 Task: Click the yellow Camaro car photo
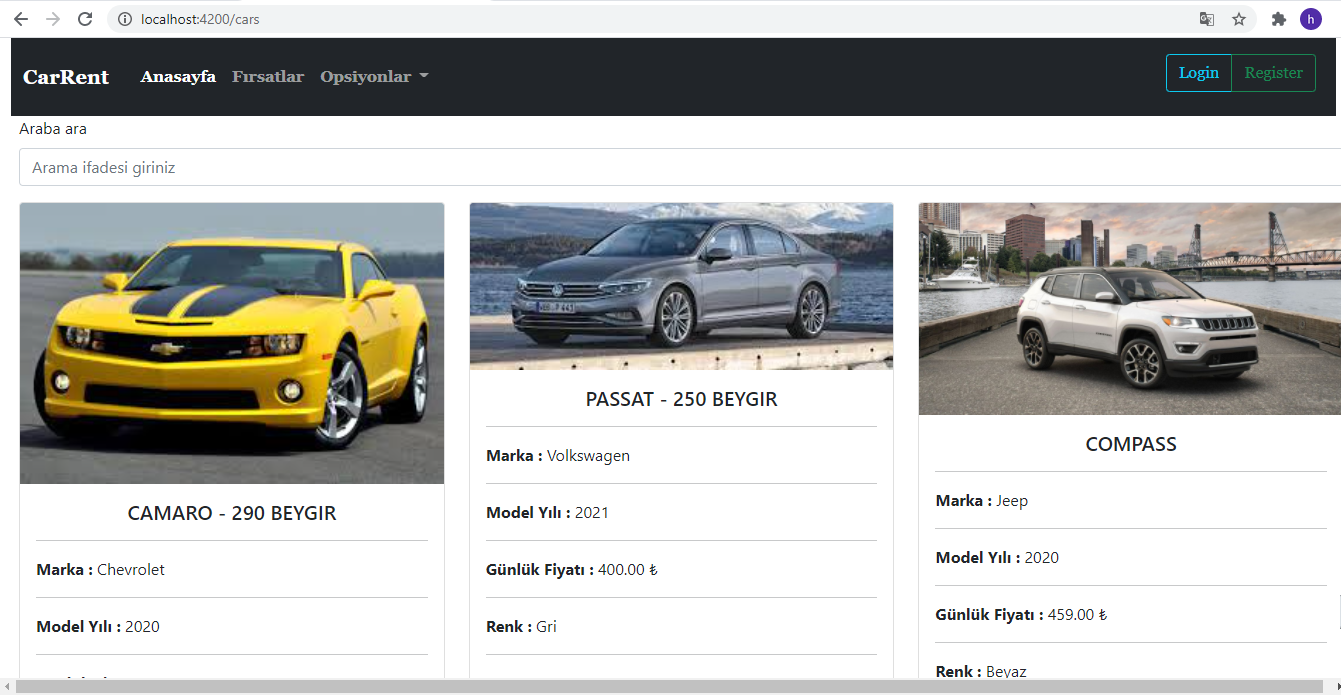[x=231, y=342]
